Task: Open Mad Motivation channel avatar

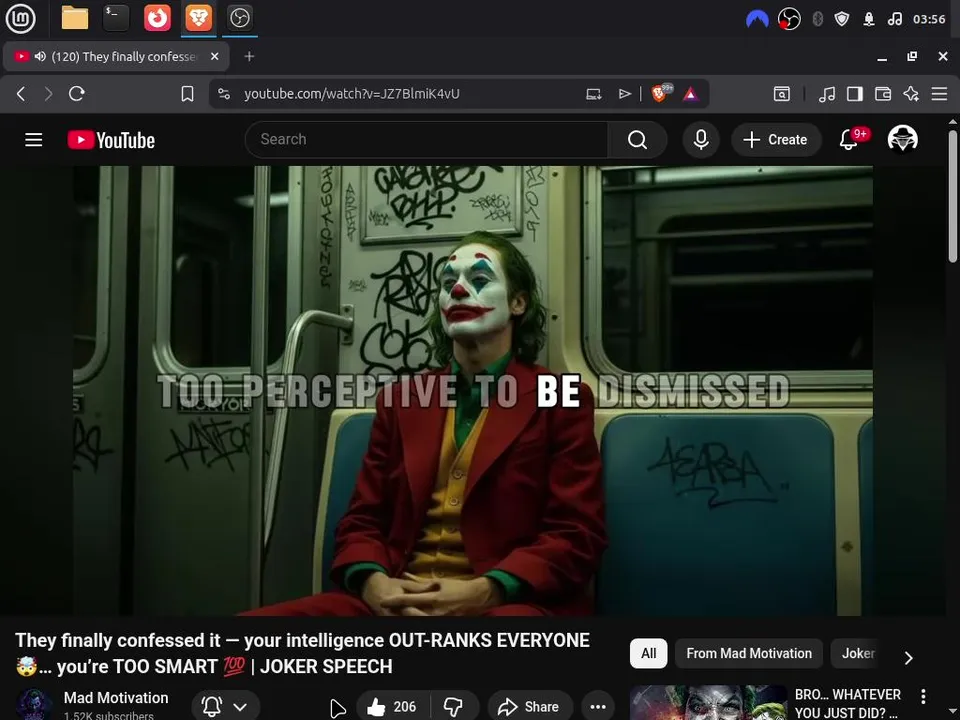Action: (34, 705)
